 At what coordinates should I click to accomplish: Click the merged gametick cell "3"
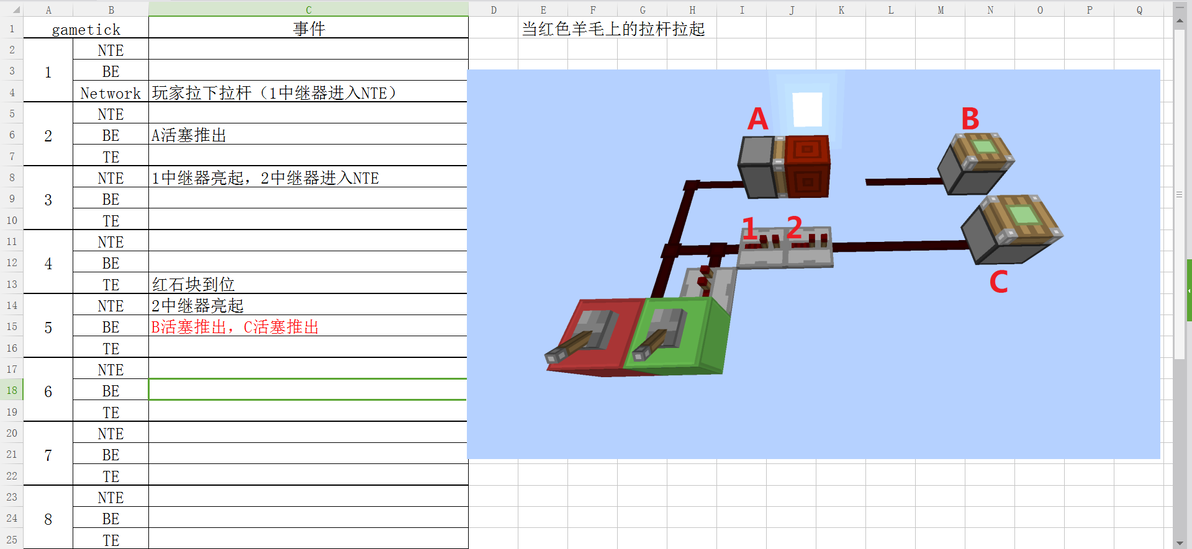[49, 199]
